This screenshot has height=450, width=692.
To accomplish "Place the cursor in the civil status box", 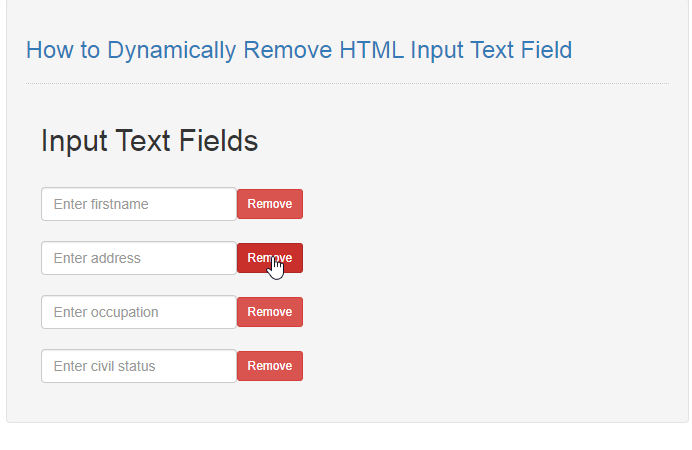I will click(139, 366).
